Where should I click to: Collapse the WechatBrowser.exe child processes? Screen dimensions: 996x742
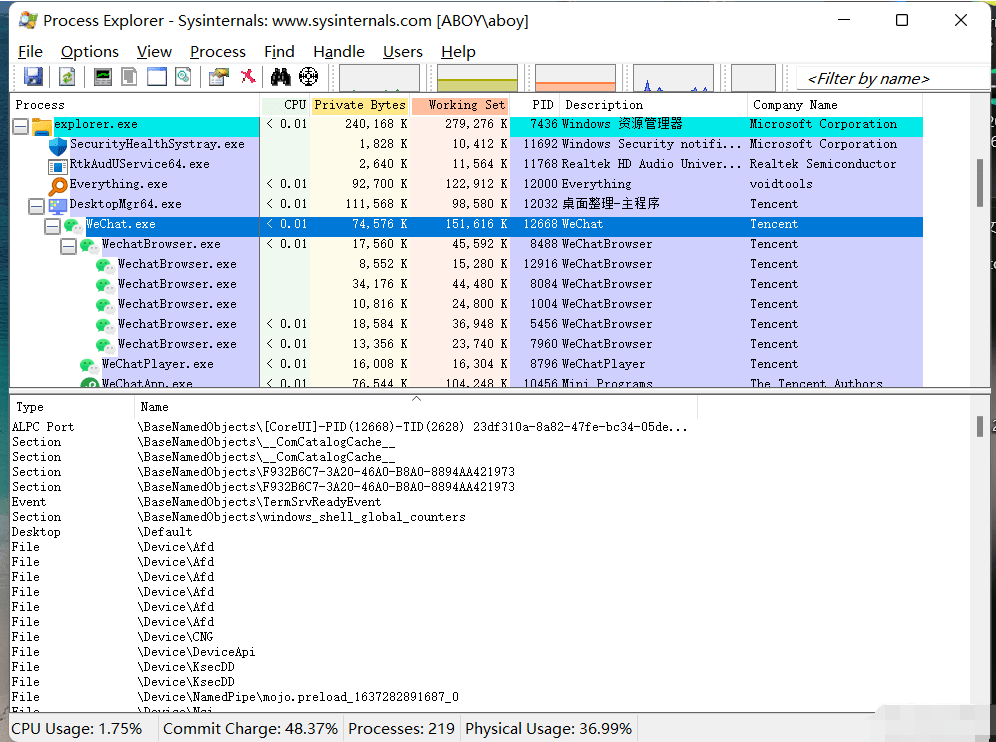[x=69, y=244]
